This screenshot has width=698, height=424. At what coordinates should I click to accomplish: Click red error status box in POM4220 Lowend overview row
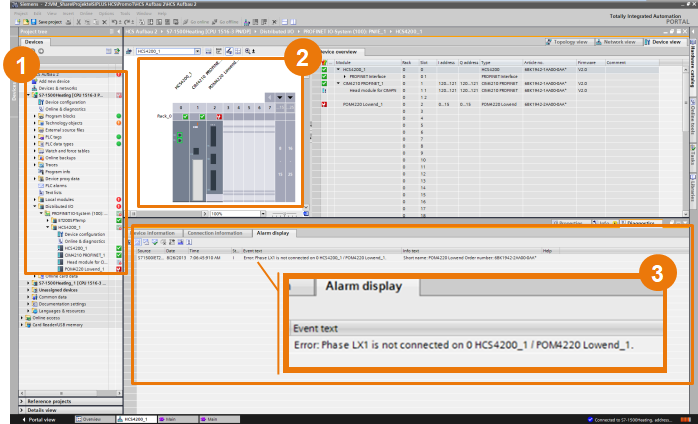pyautogui.click(x=324, y=103)
